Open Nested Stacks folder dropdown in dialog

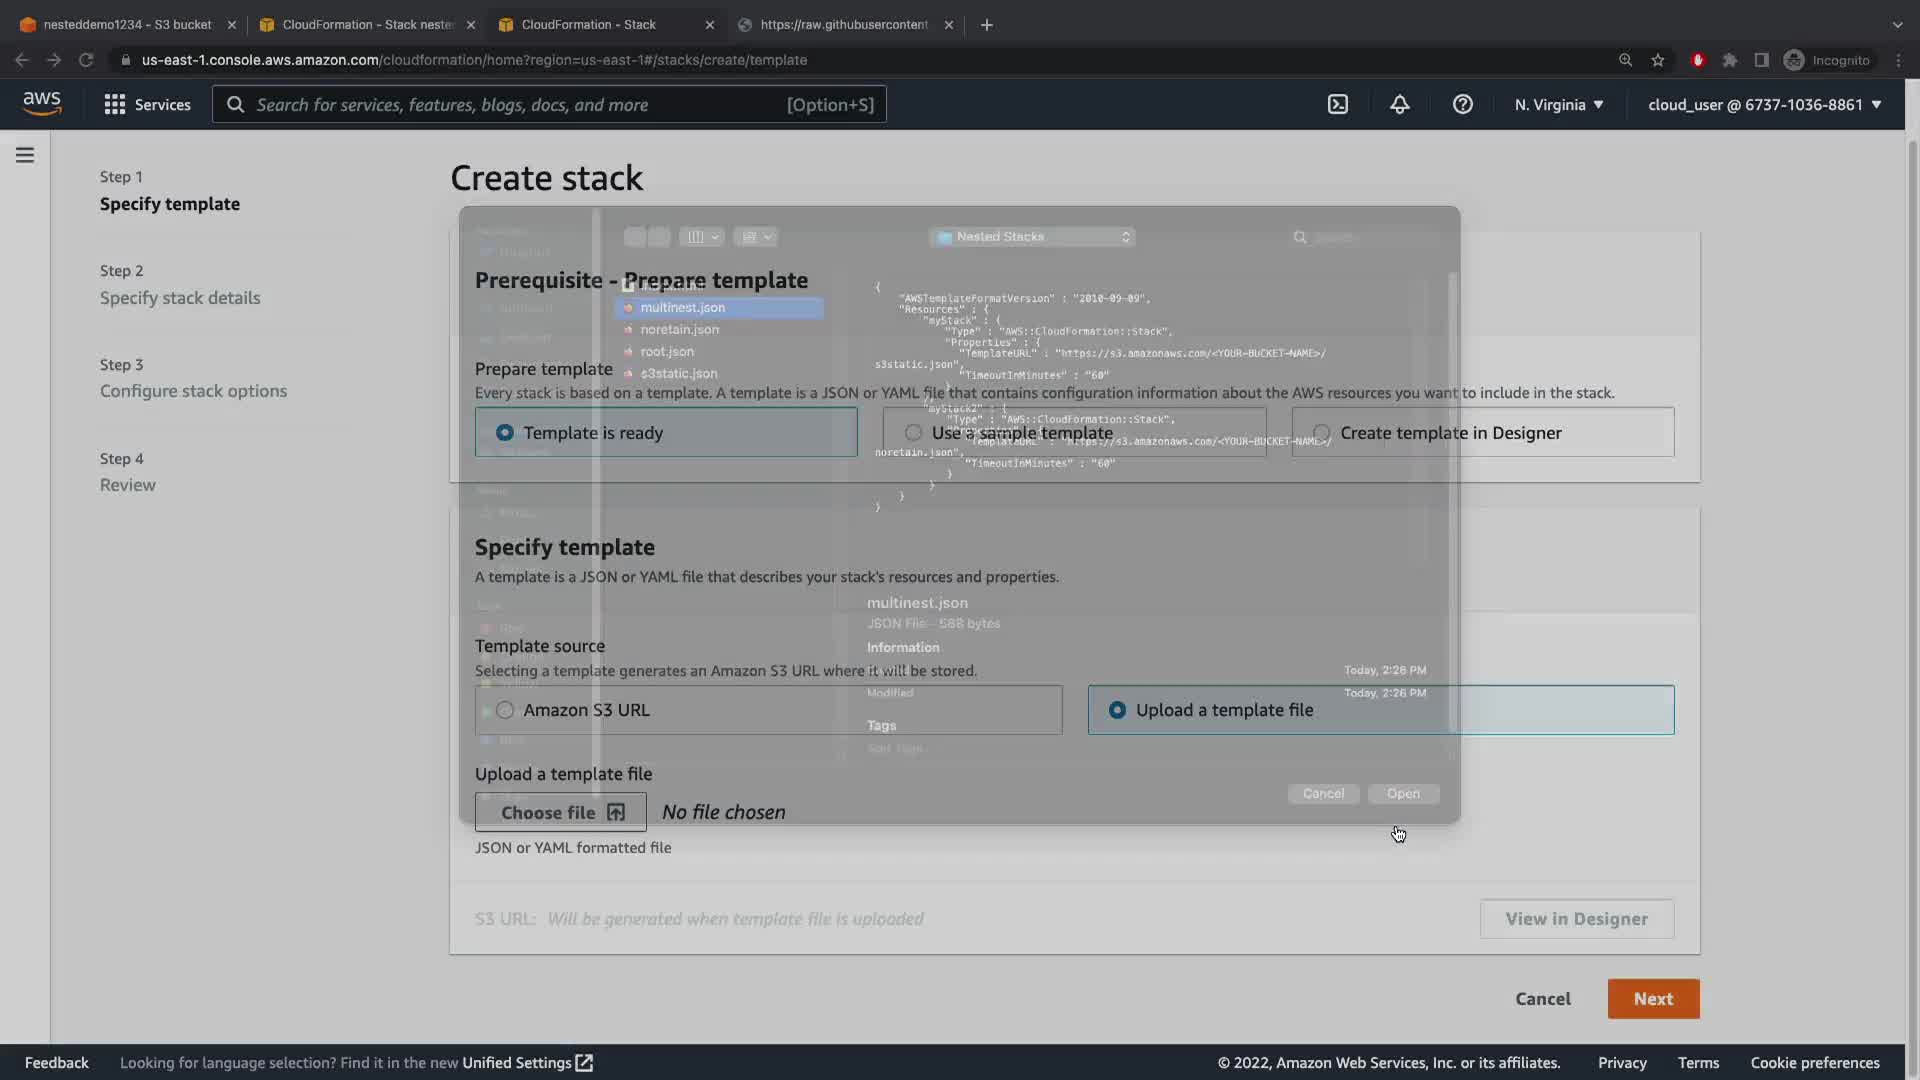(1033, 237)
